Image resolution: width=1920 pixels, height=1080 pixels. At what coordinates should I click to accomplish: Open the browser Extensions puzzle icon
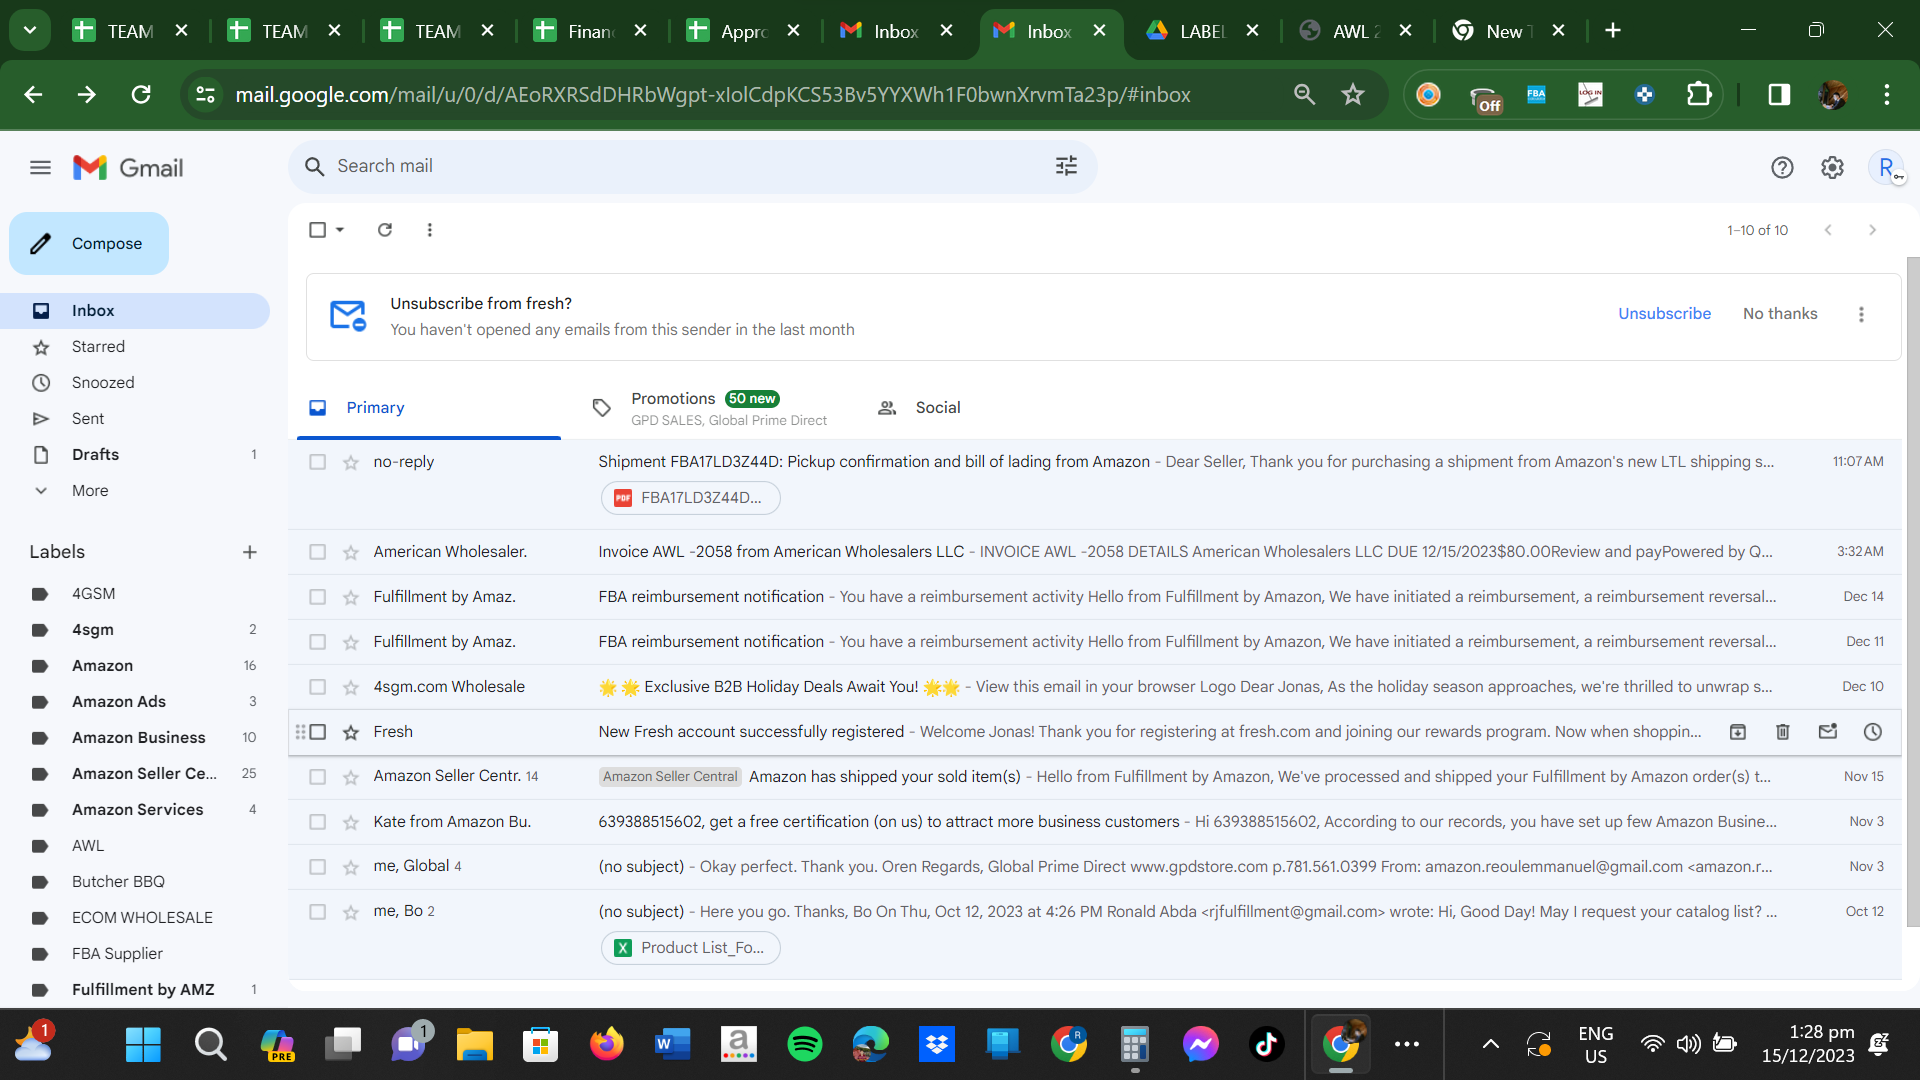pyautogui.click(x=1699, y=95)
